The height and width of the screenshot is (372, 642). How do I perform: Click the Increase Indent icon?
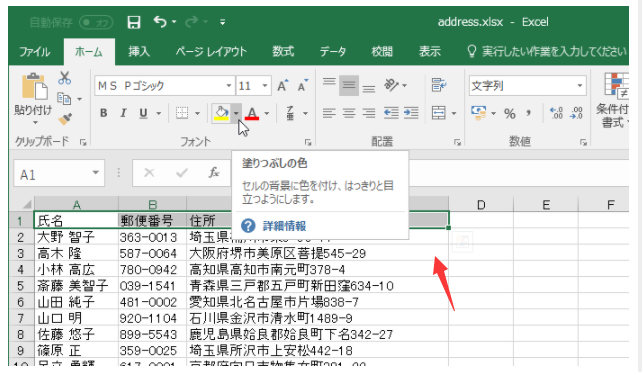click(411, 113)
